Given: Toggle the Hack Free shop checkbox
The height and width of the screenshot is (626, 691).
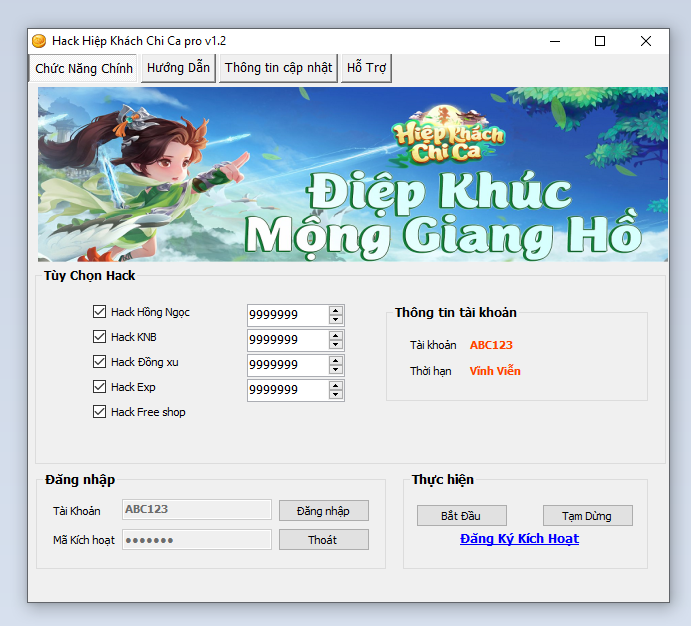Looking at the screenshot, I should coord(99,412).
